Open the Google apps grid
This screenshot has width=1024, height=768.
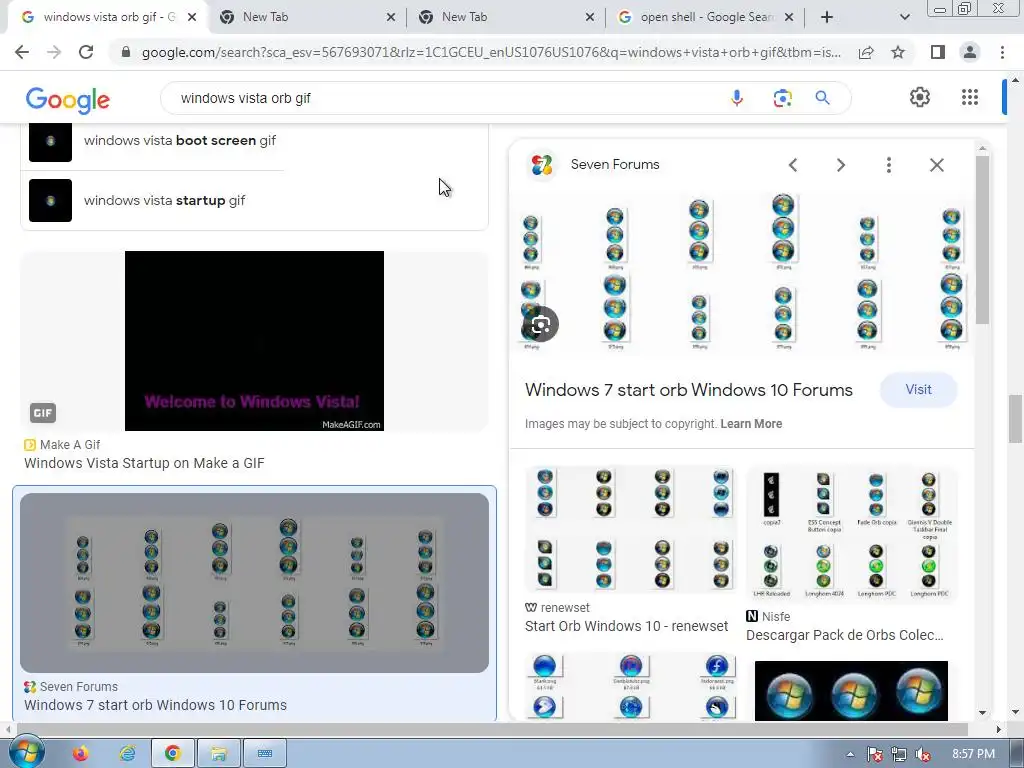970,97
